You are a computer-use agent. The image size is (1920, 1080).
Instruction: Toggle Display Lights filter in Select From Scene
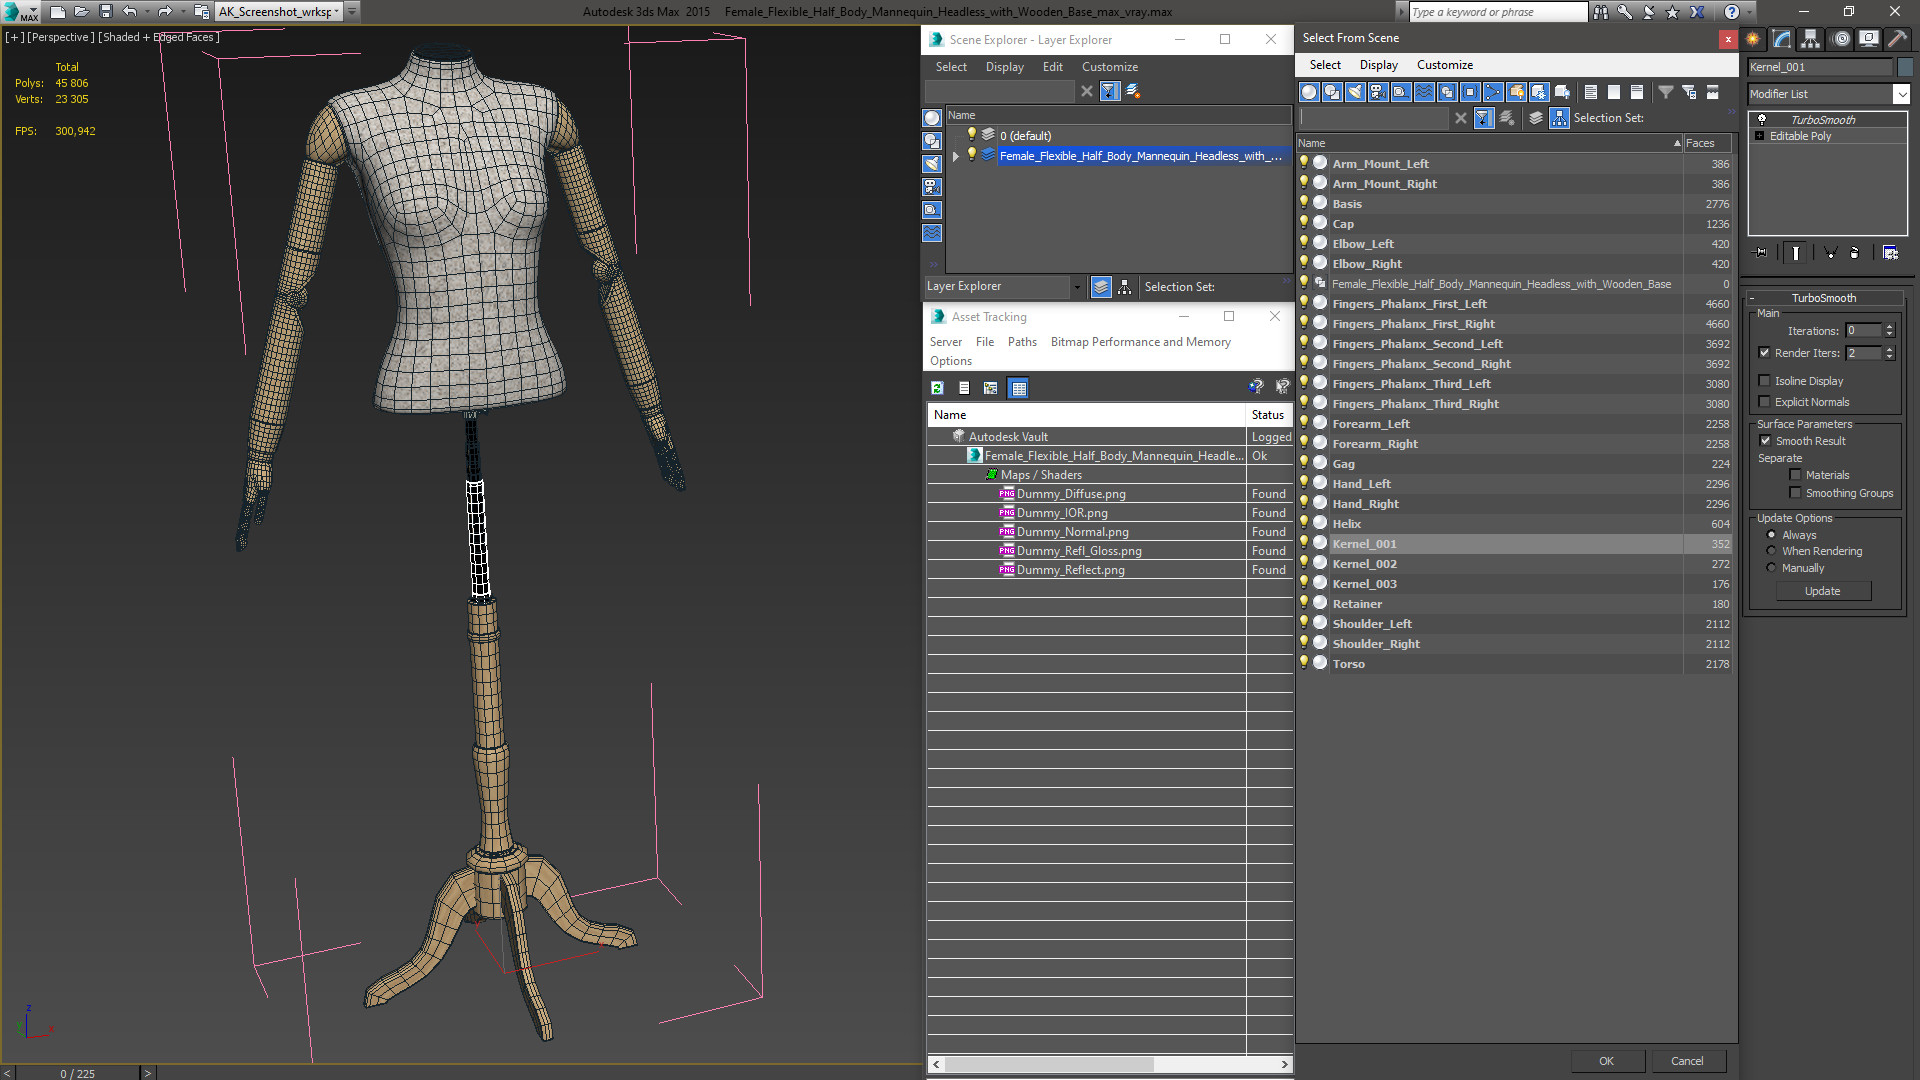pos(1355,92)
